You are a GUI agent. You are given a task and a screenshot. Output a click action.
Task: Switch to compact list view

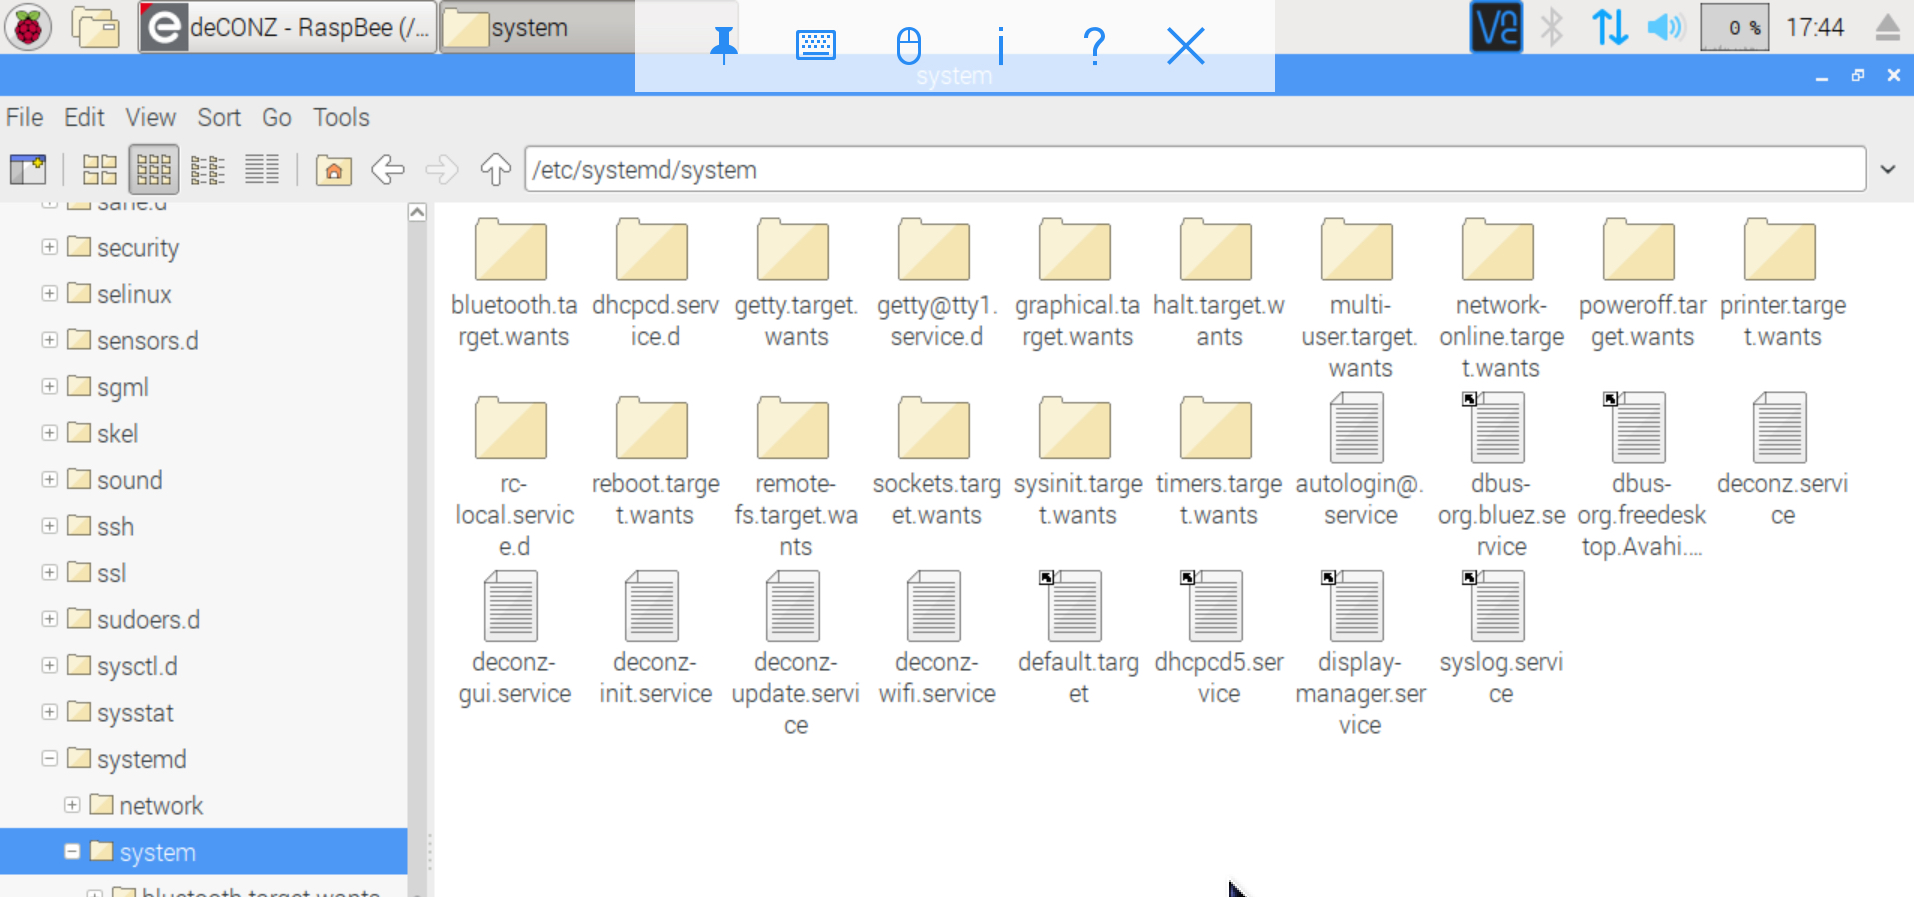pos(207,170)
